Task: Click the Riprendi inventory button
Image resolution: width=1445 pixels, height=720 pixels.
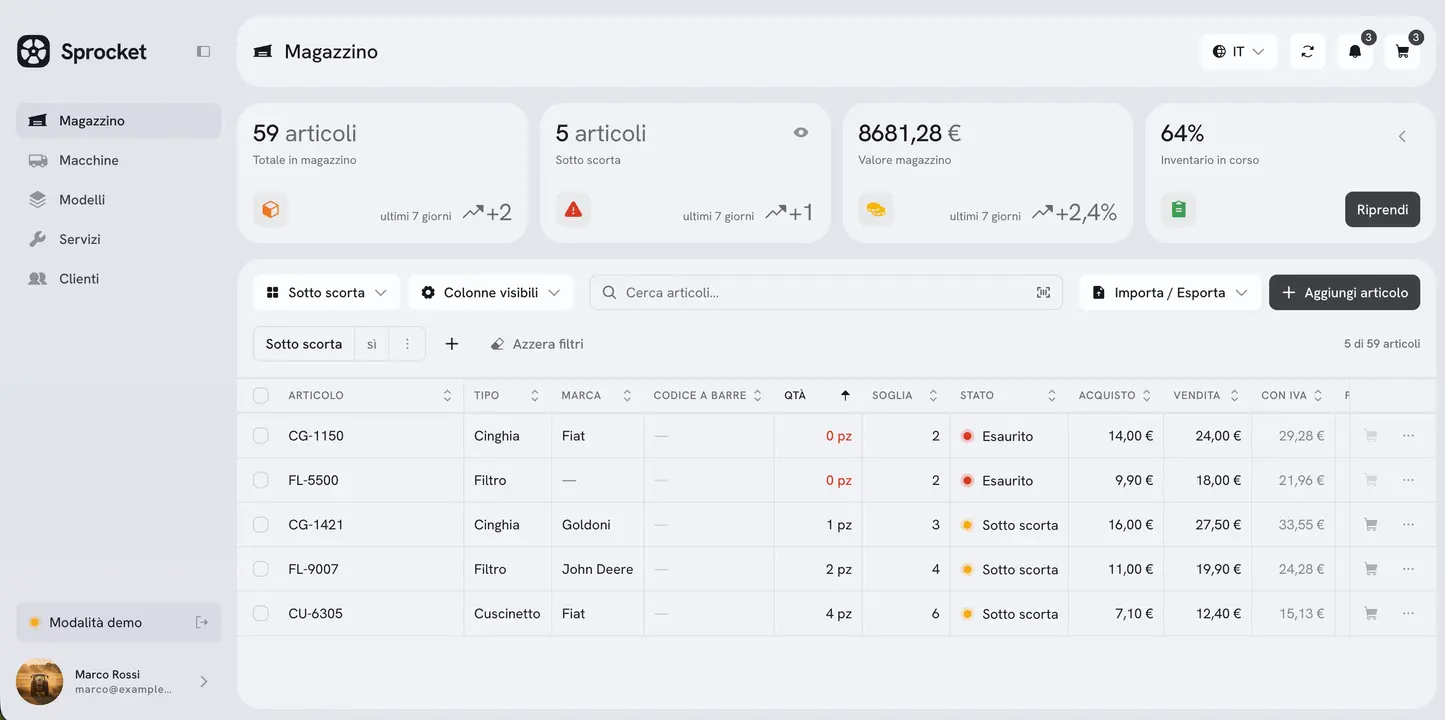Action: tap(1382, 210)
